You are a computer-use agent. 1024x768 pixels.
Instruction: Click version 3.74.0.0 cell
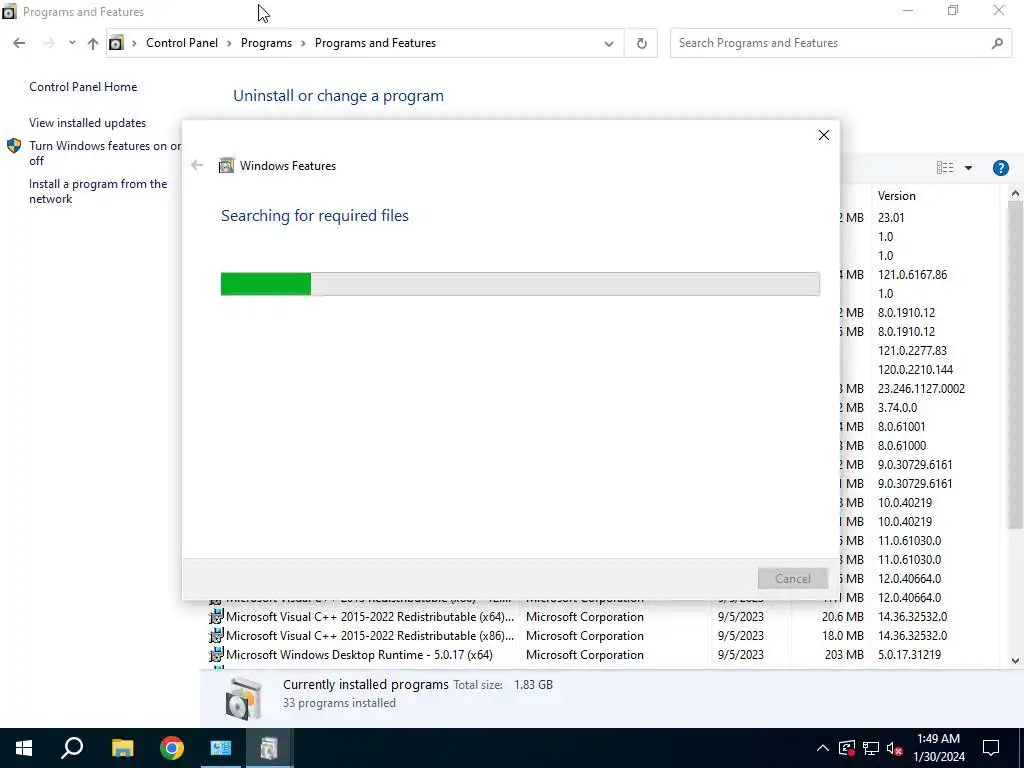pyautogui.click(x=897, y=408)
